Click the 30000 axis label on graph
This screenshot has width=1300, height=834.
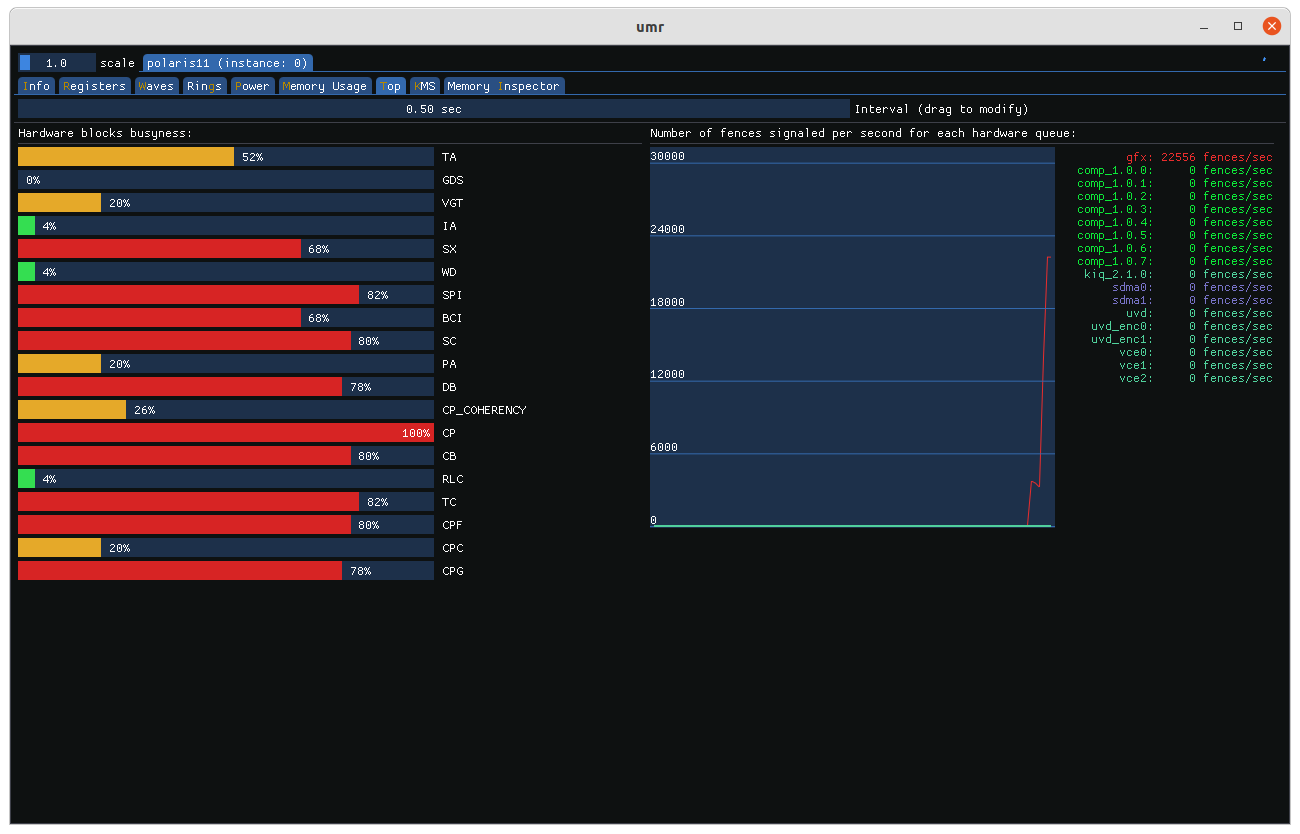pos(667,156)
